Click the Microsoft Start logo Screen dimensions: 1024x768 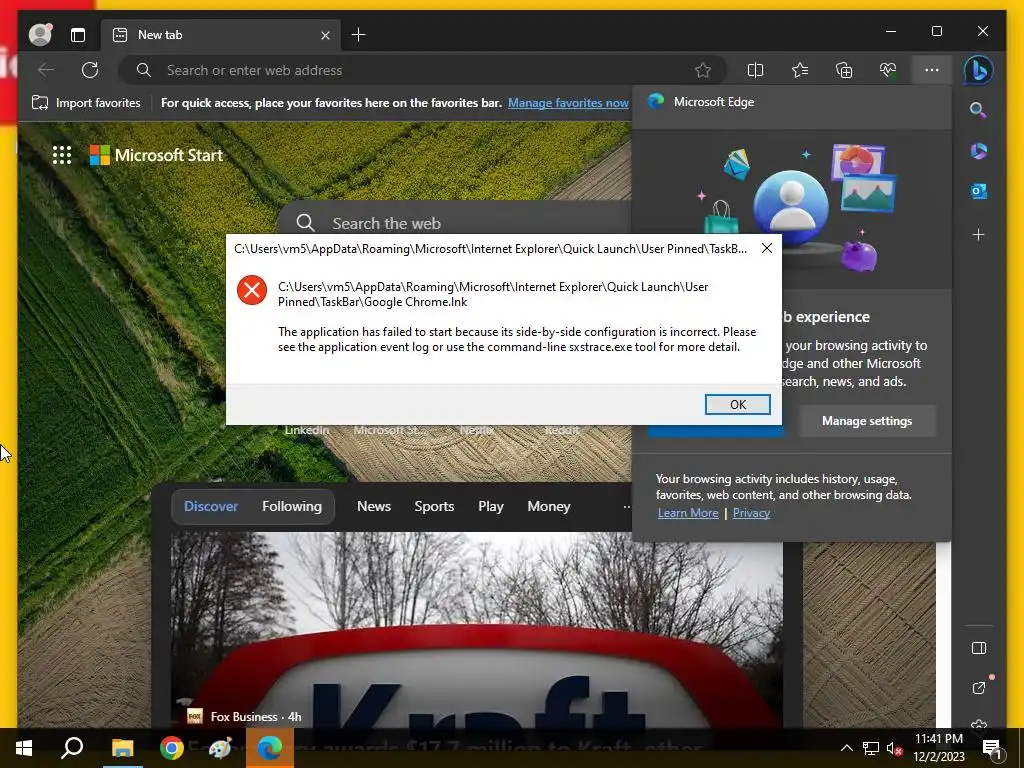click(156, 155)
